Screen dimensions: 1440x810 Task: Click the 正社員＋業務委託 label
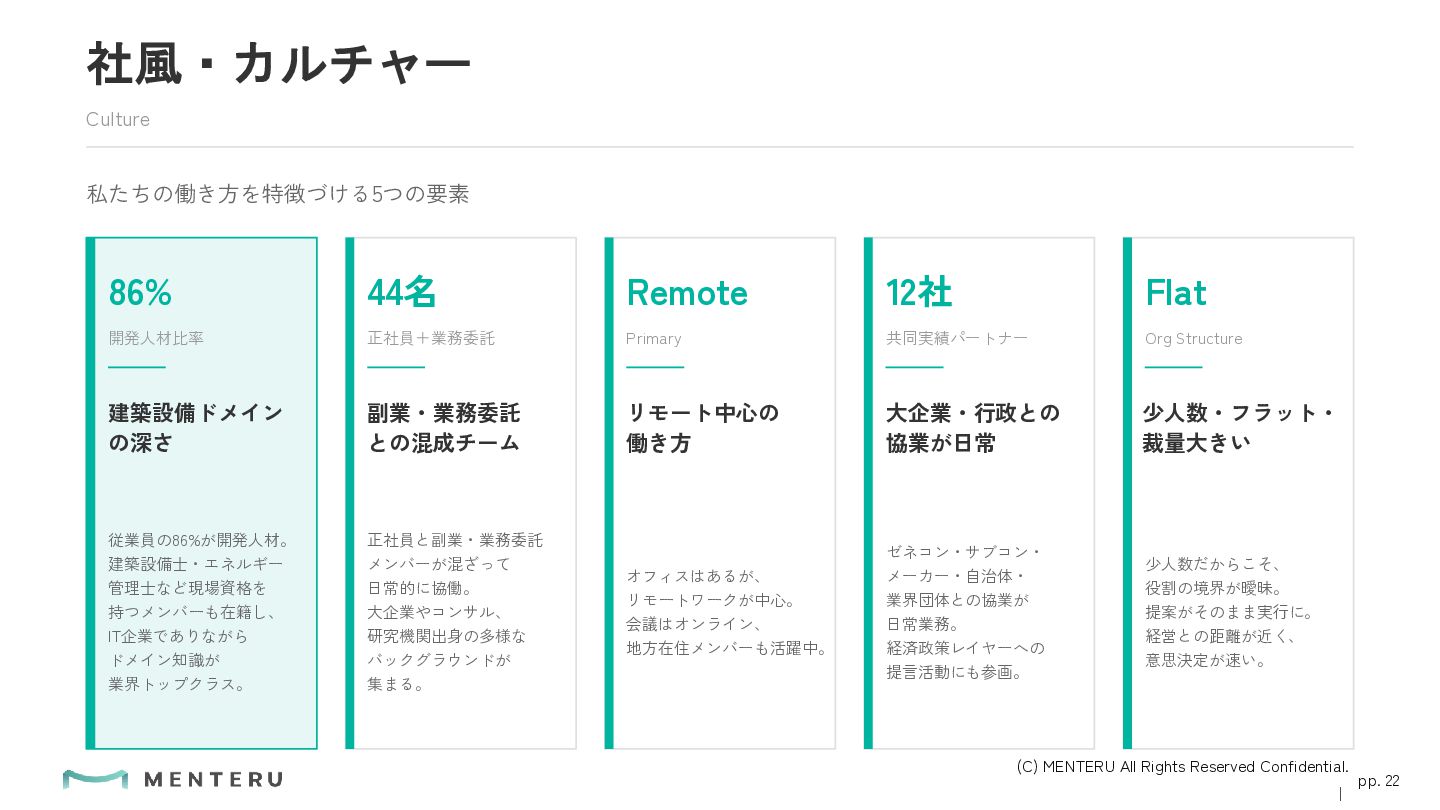[431, 338]
